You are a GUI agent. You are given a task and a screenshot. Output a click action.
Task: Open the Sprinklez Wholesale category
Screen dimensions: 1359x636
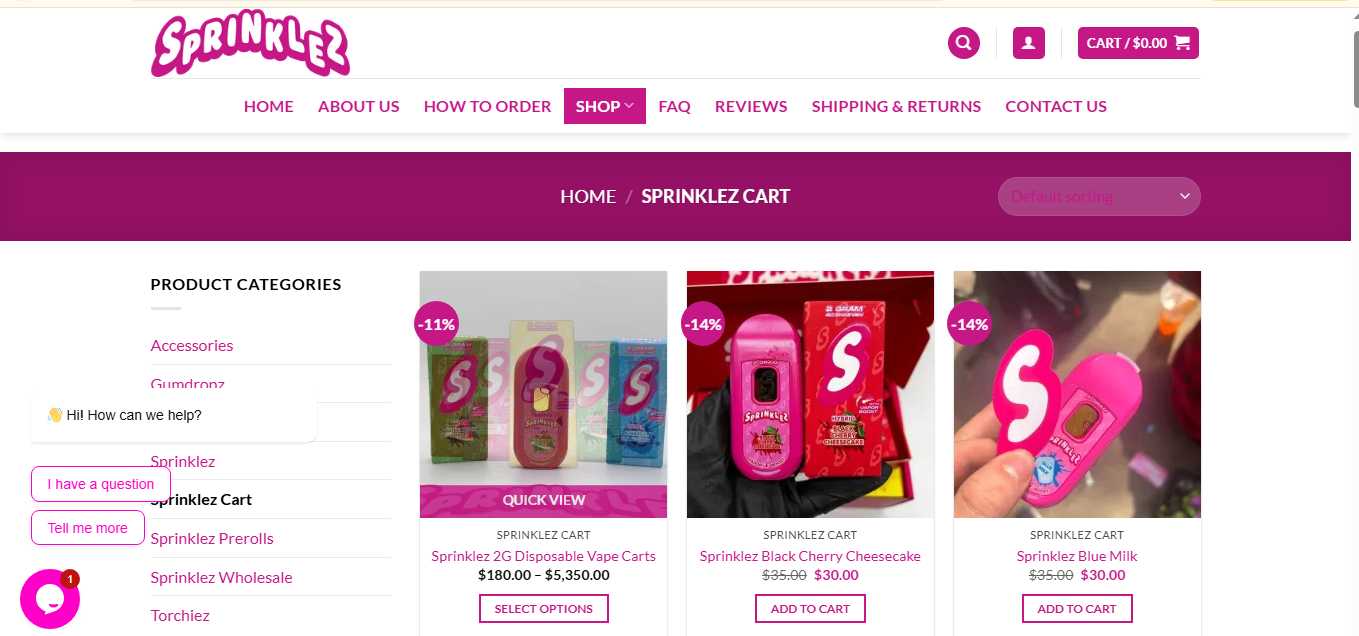[x=221, y=577]
